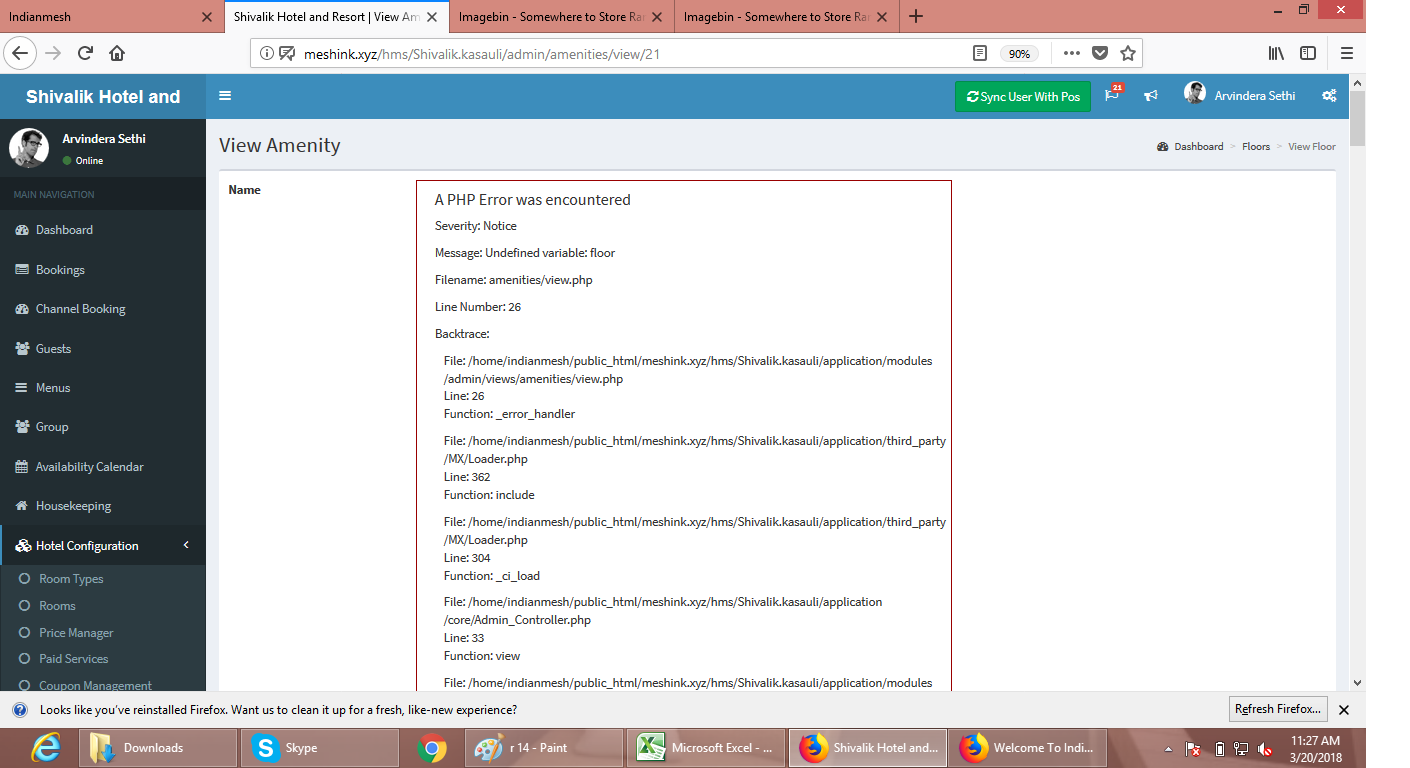Open the notifications flag icon with badge 21
Viewport: 1410px width, 768px height.
pyautogui.click(x=1112, y=94)
